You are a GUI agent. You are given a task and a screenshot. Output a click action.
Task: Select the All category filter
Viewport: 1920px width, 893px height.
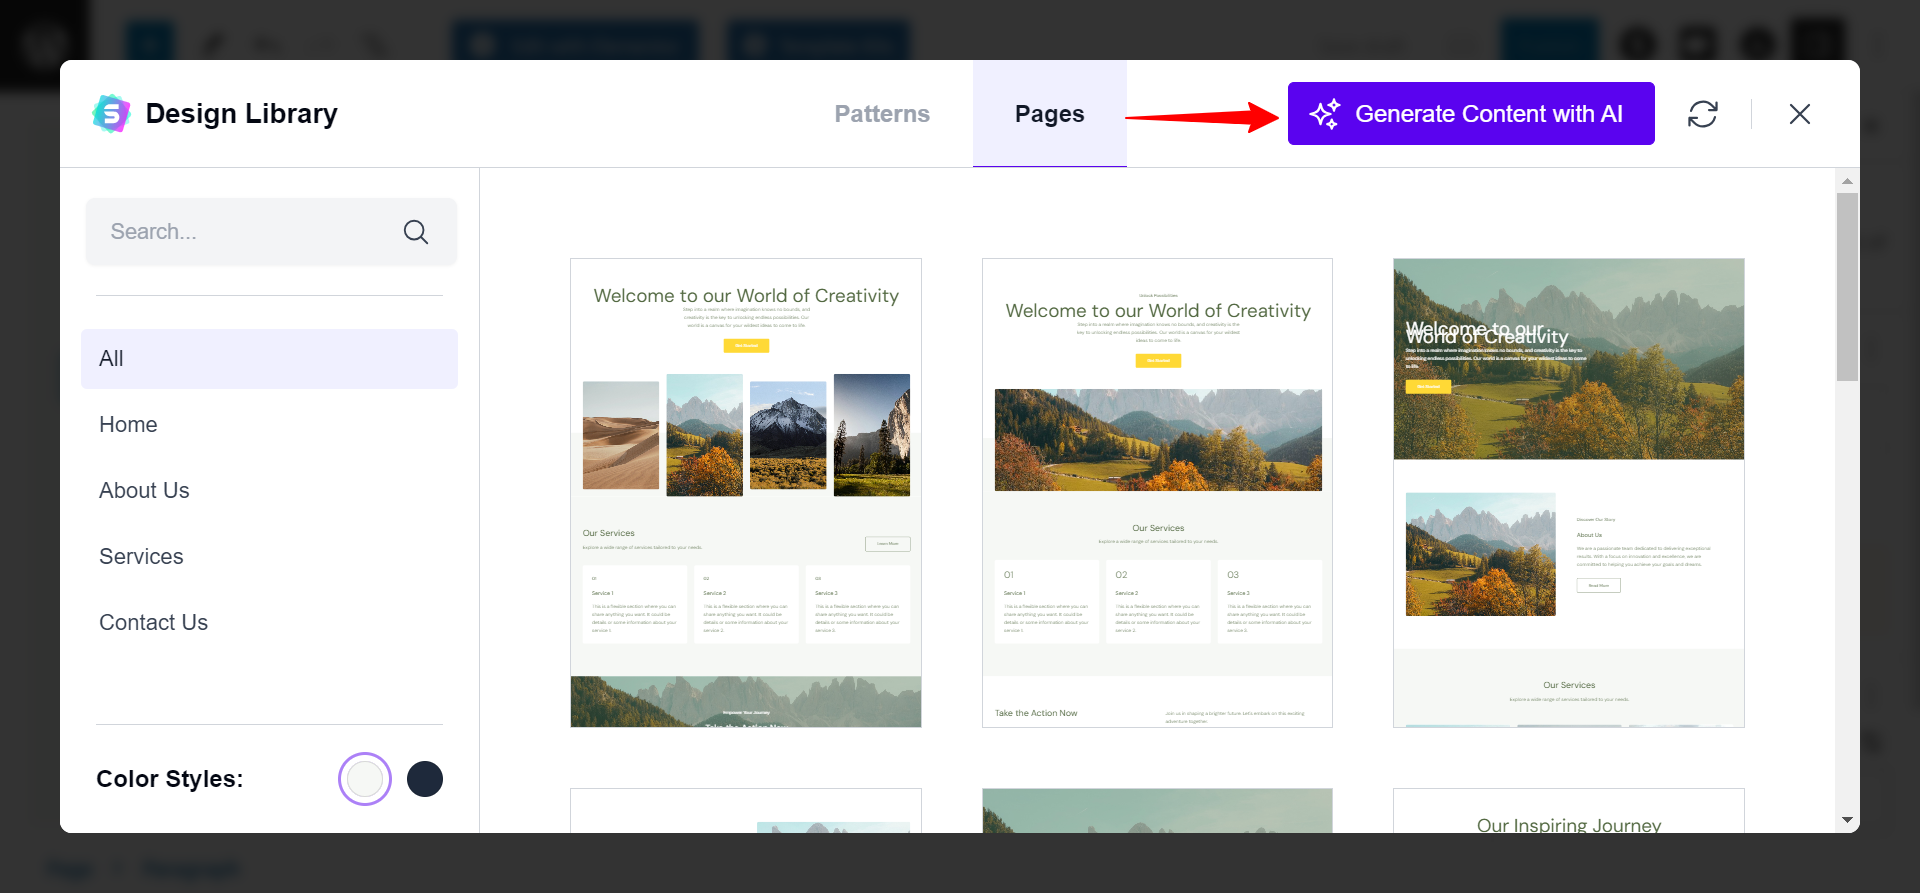269,359
